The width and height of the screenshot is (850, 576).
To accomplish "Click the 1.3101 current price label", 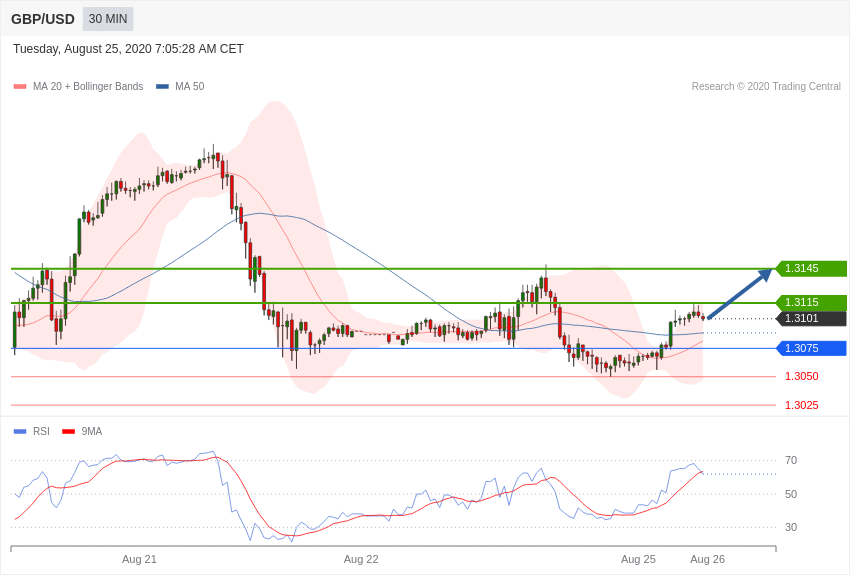I will (x=810, y=319).
